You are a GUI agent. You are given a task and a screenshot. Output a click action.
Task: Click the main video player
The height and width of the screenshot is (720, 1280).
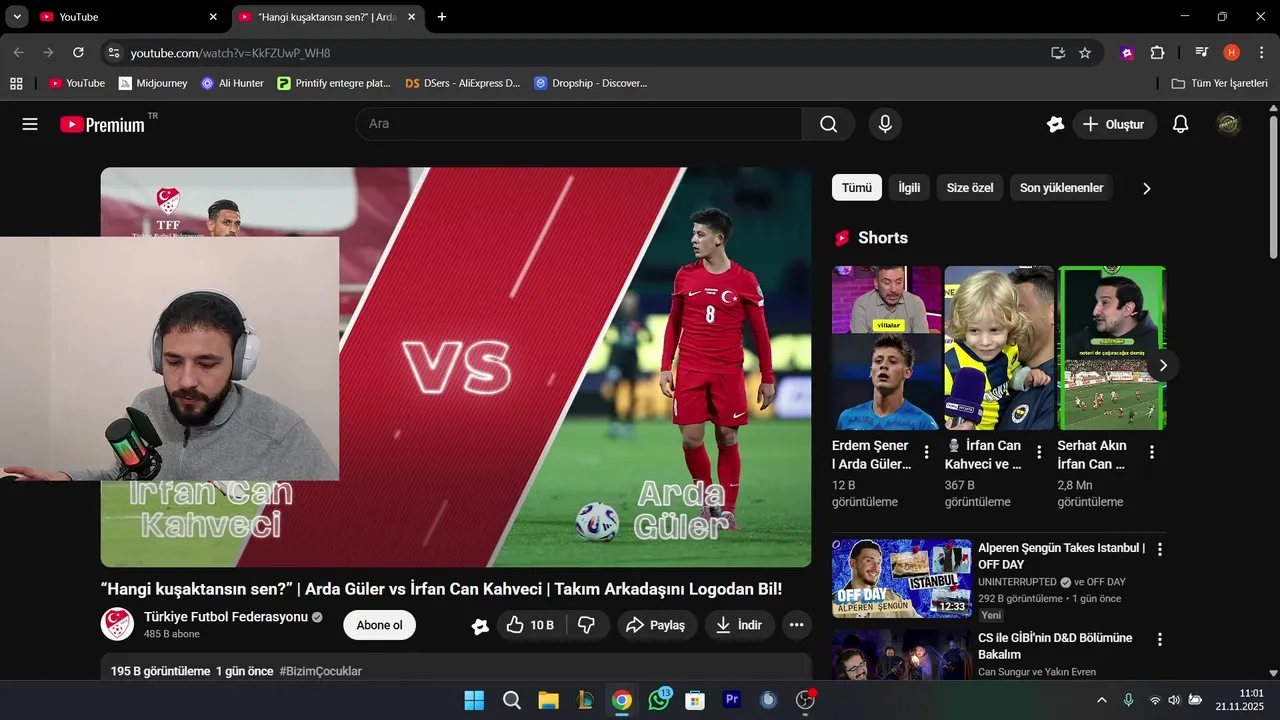[456, 367]
